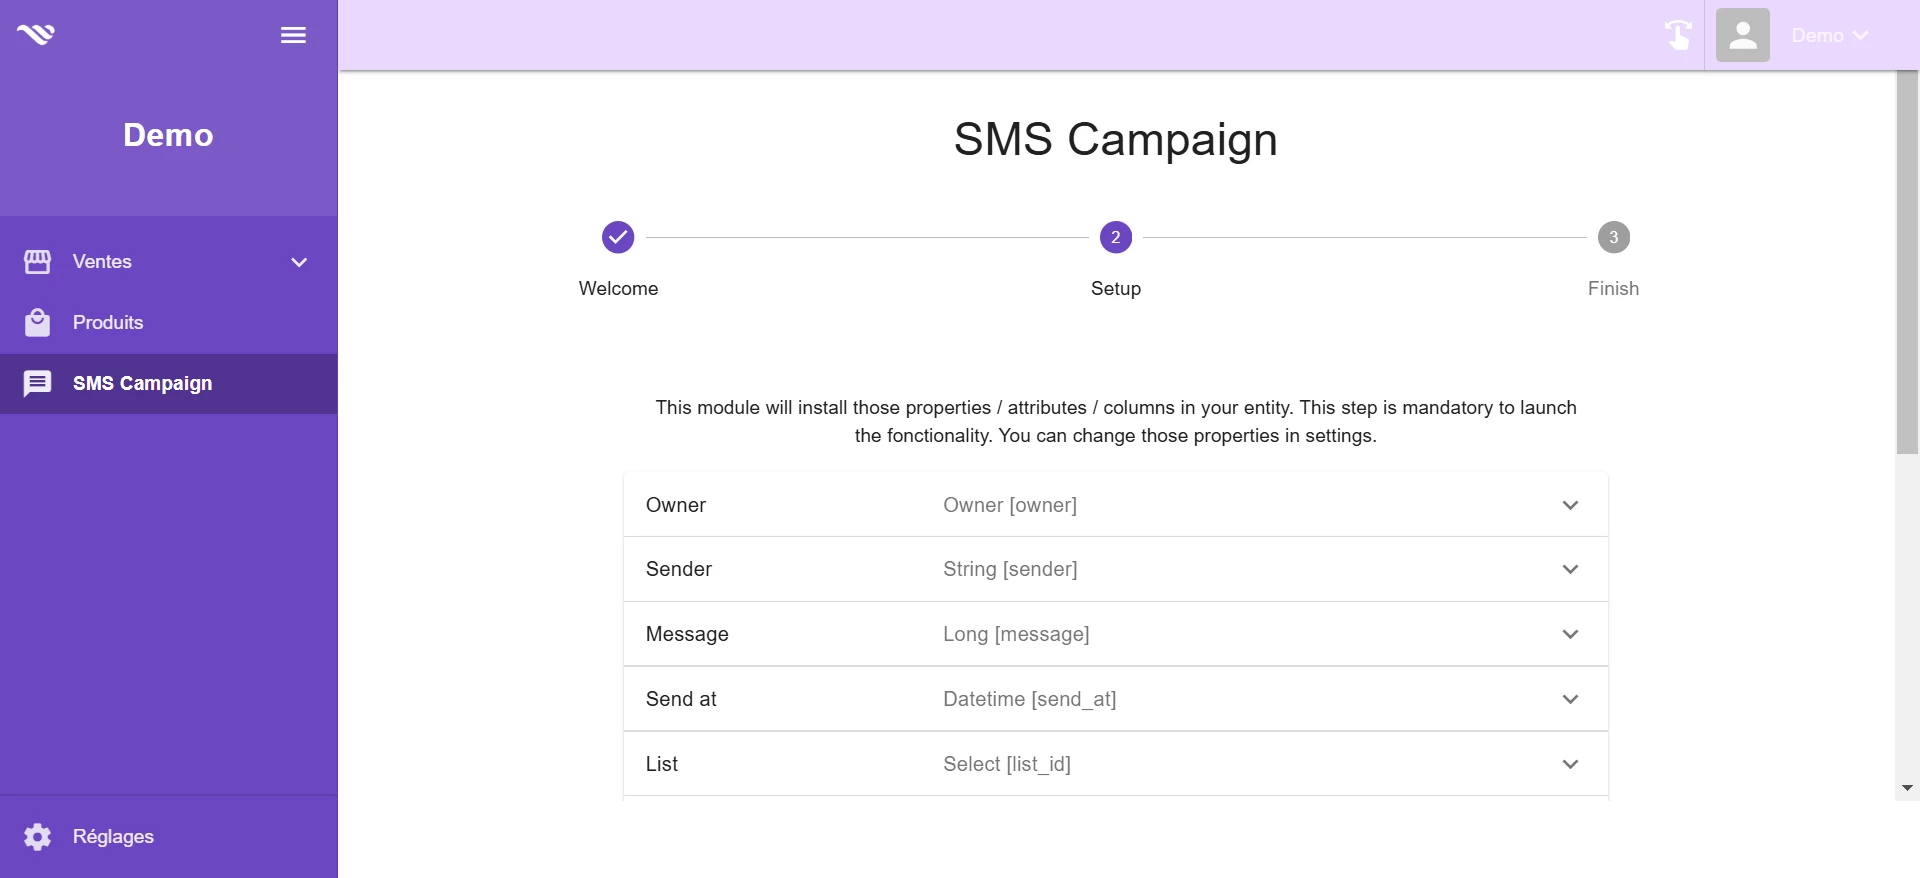
Task: Jump to step 3 Finish circle
Action: pyautogui.click(x=1614, y=237)
